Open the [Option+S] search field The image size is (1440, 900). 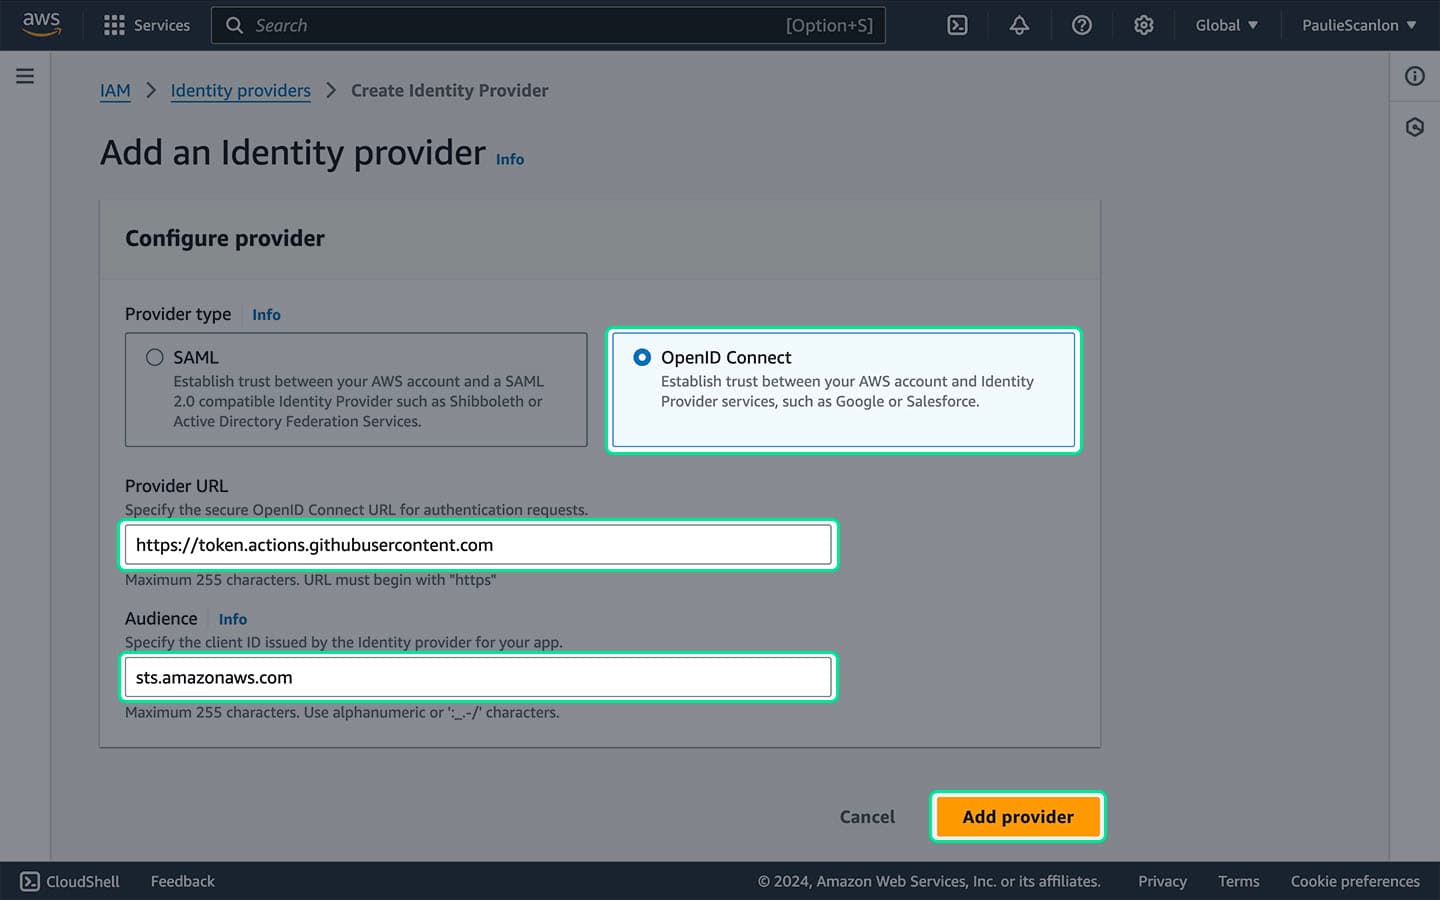click(548, 25)
